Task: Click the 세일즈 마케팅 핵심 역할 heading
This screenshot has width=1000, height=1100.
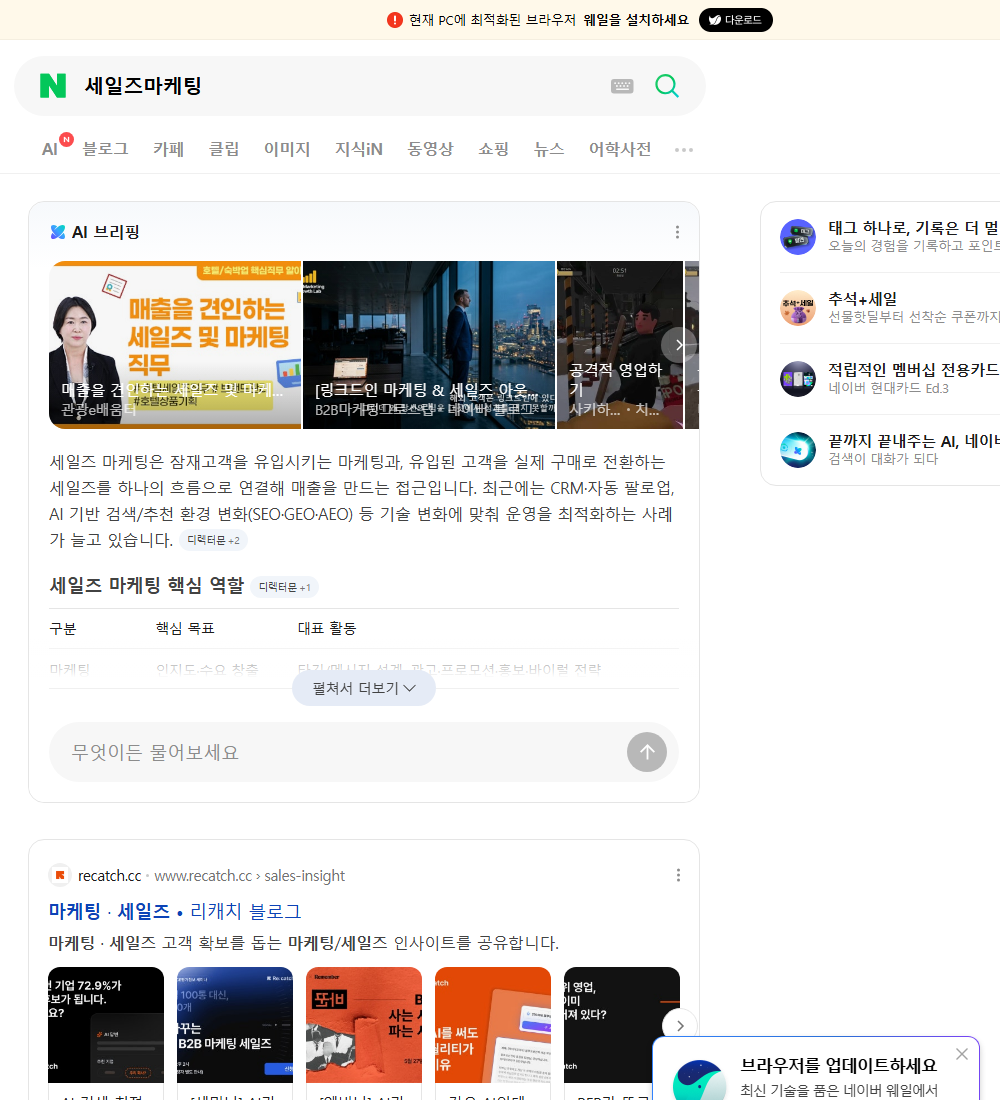Action: point(147,585)
